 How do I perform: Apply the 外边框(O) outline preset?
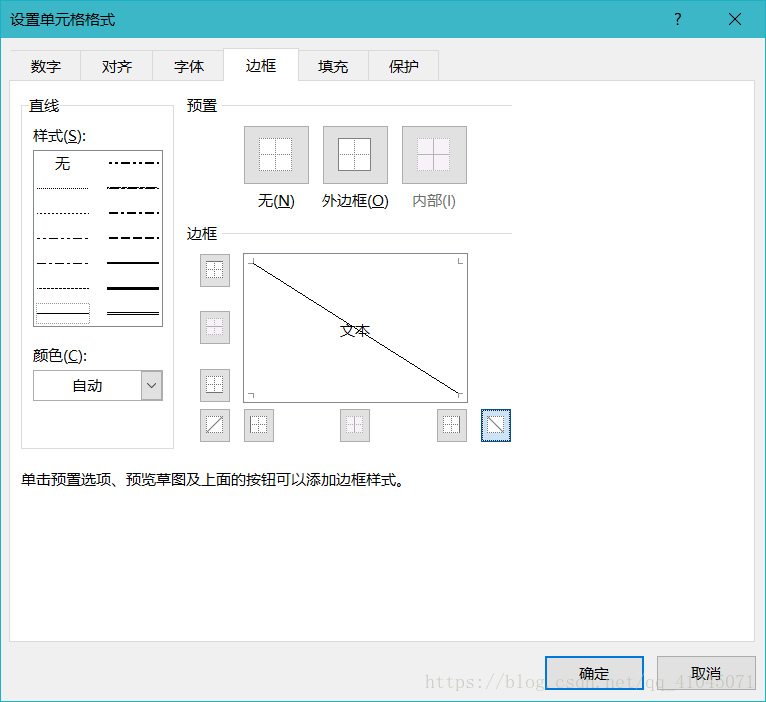[355, 155]
